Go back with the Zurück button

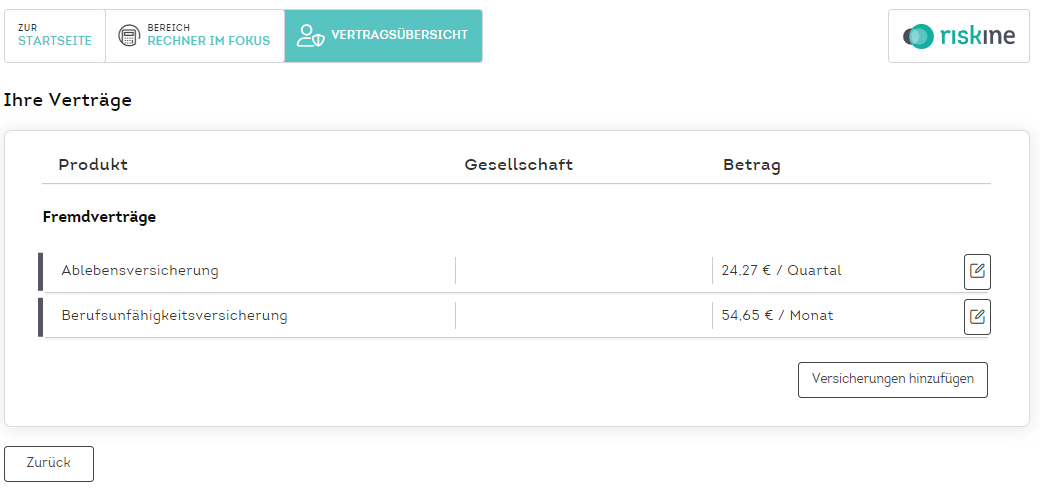[49, 464]
